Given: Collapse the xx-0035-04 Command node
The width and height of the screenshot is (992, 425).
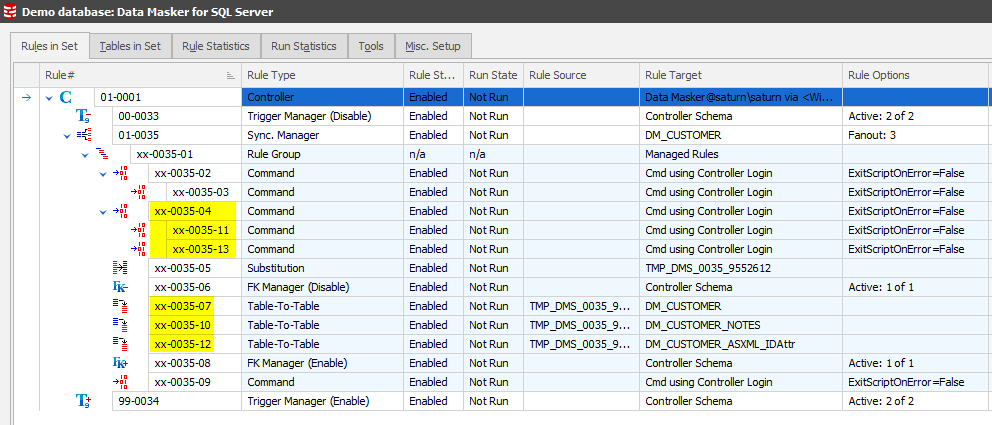Looking at the screenshot, I should pyautogui.click(x=103, y=211).
